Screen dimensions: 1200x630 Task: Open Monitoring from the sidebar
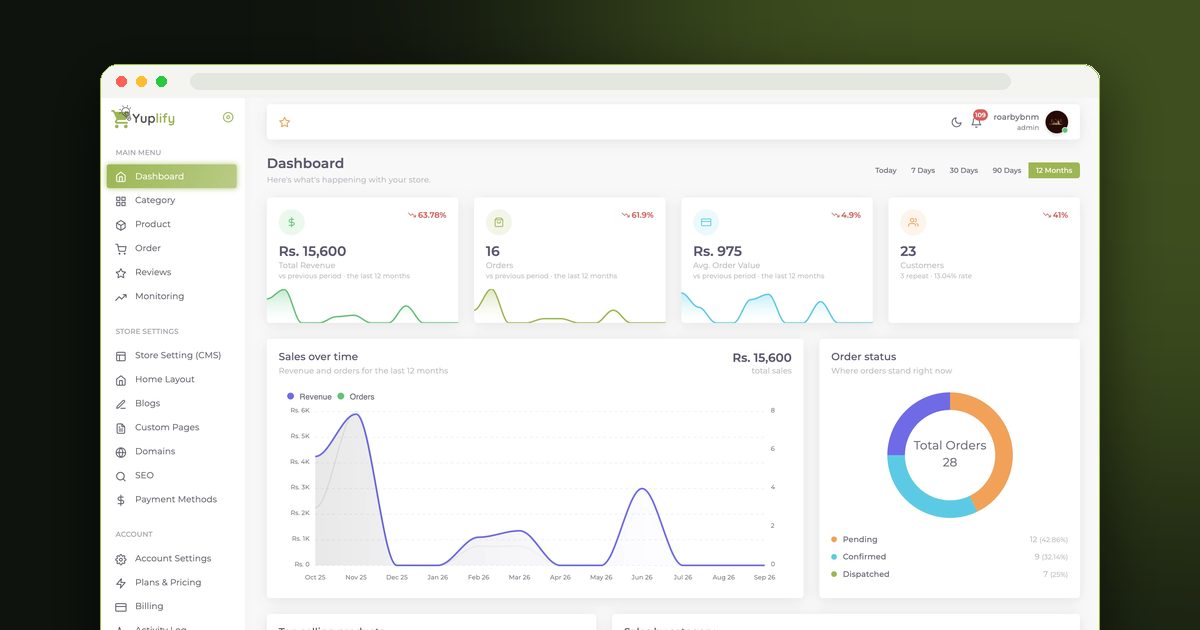pyautogui.click(x=172, y=296)
